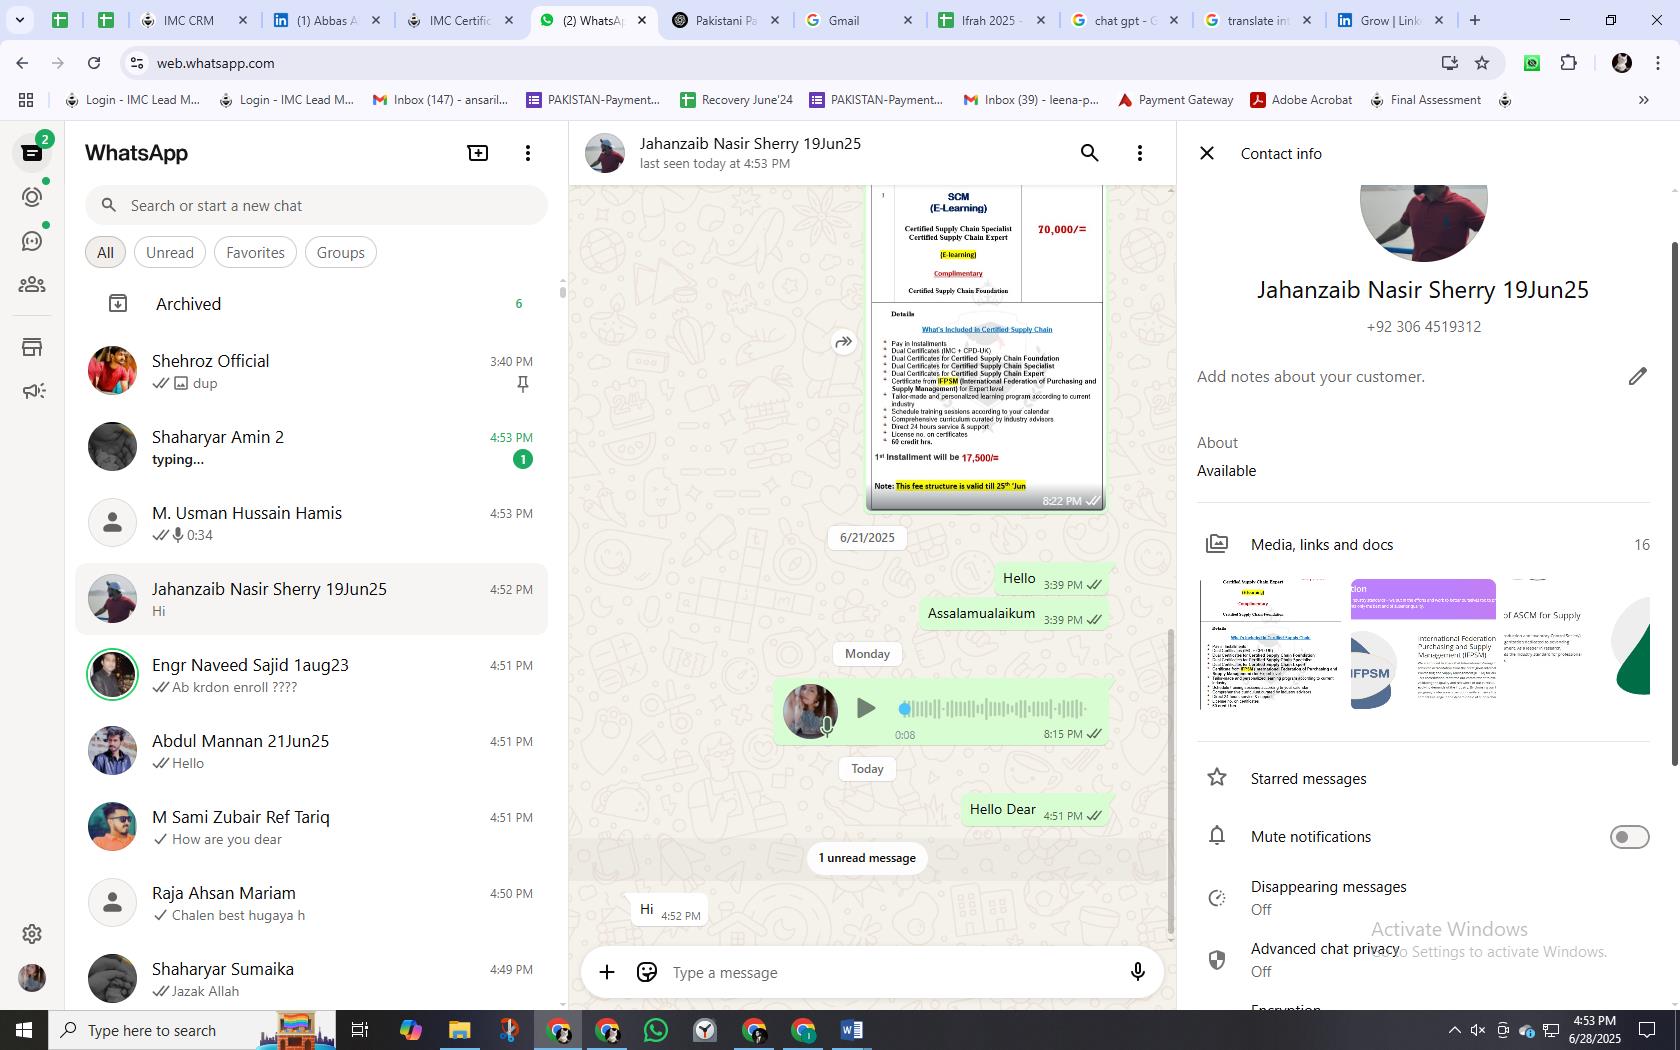Open Disappearing messages setting
The image size is (1680, 1050).
1423,898
